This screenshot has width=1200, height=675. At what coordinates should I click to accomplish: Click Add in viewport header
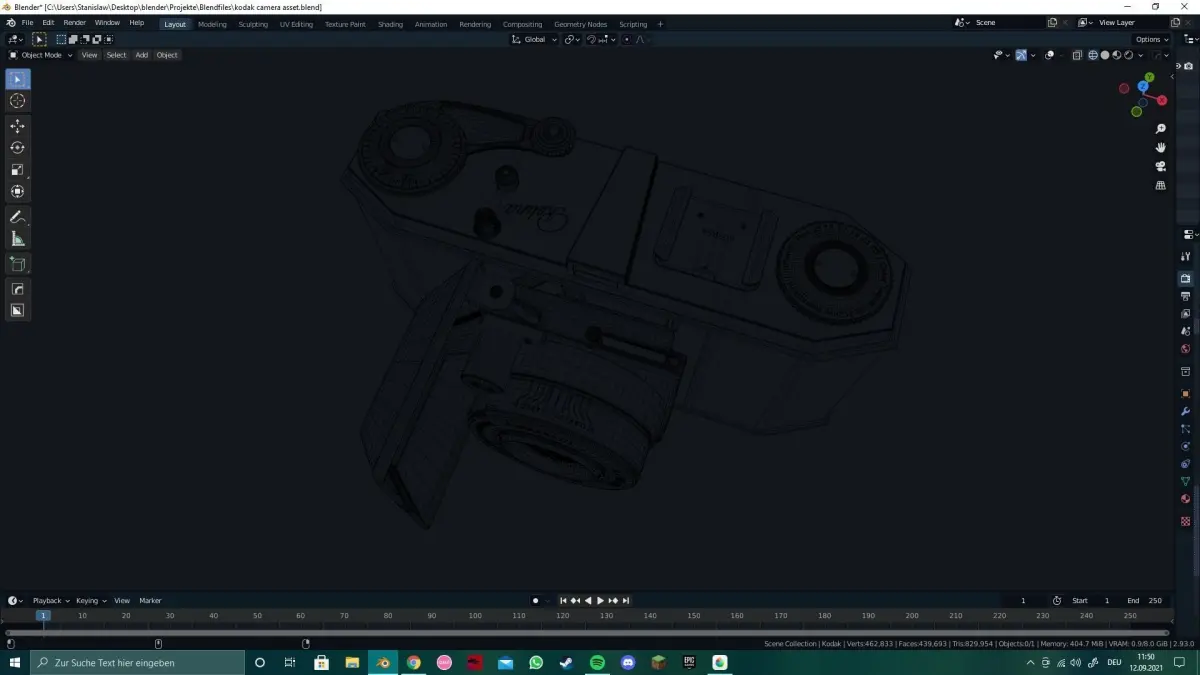[142, 55]
